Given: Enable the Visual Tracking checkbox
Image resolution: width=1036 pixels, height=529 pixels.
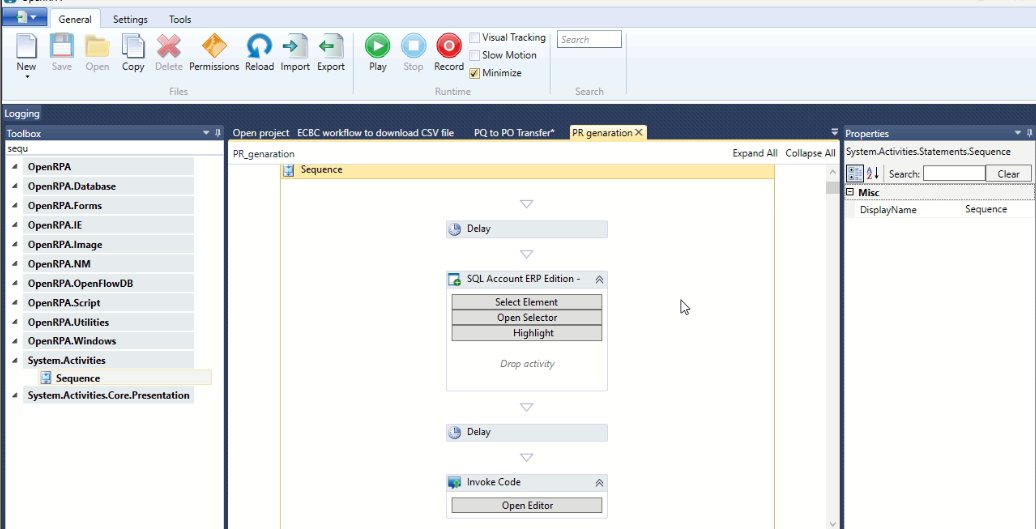Looking at the screenshot, I should [474, 38].
